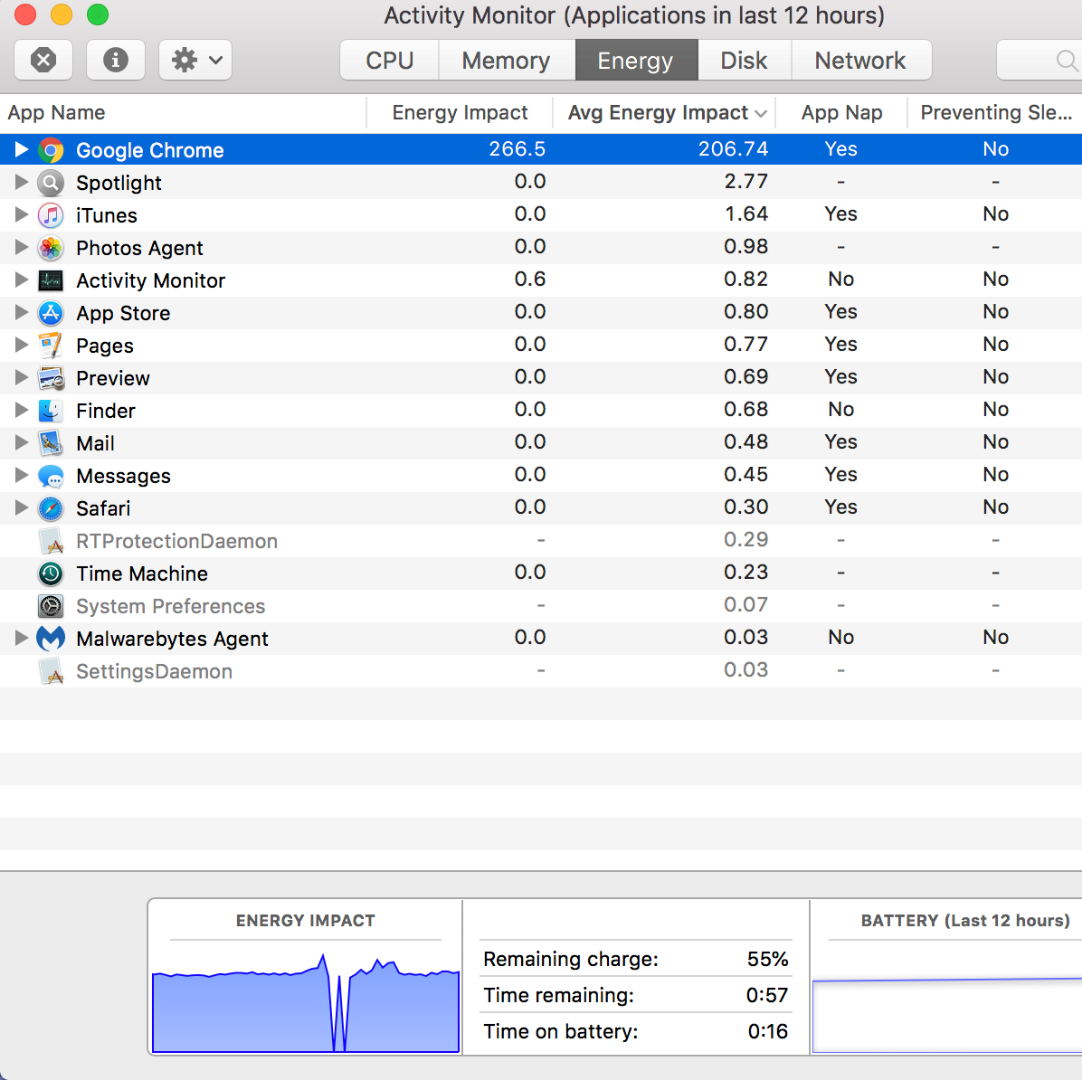Image resolution: width=1082 pixels, height=1080 pixels.
Task: Click the Malwarebytes Agent icon
Action: click(51, 638)
